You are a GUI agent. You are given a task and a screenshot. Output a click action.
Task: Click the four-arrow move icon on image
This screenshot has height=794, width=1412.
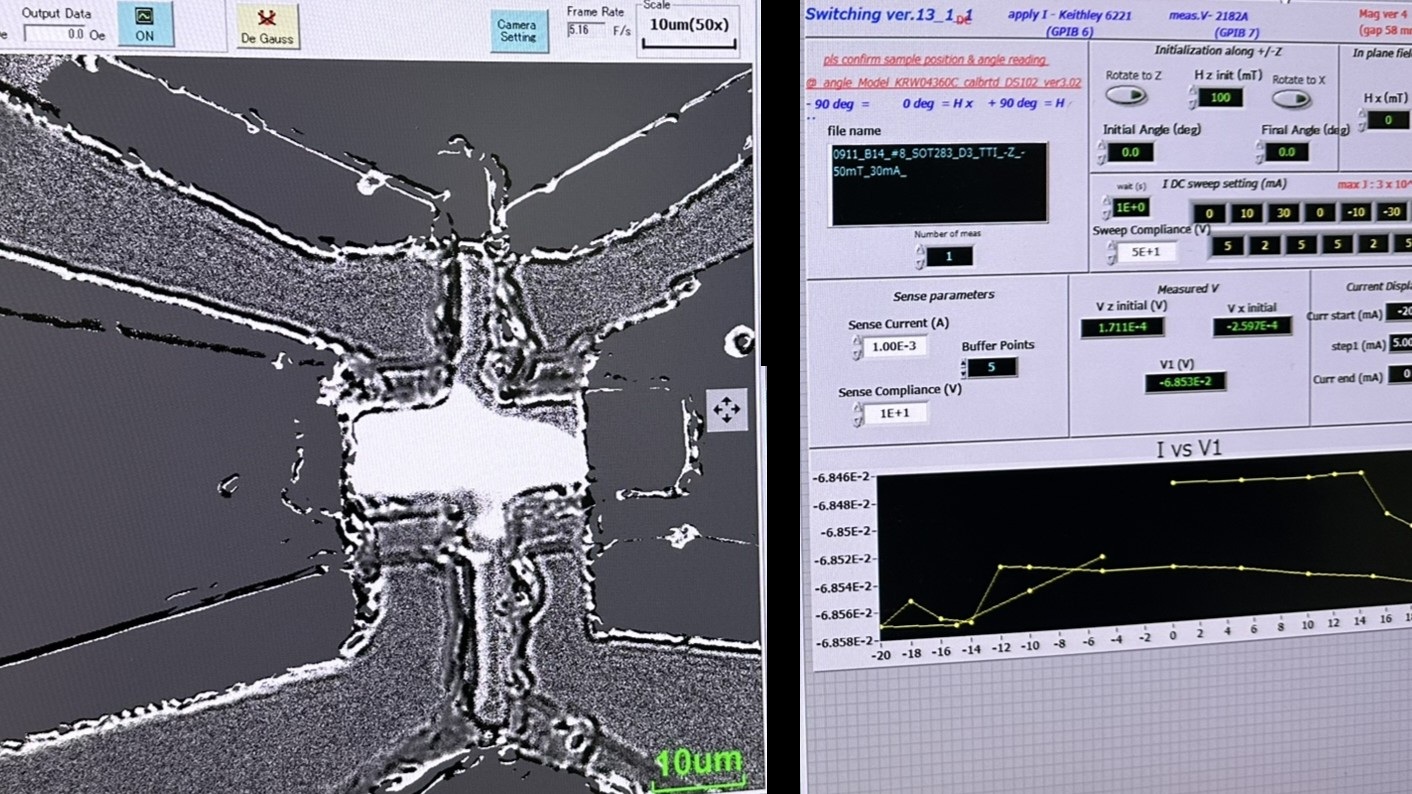pos(726,409)
